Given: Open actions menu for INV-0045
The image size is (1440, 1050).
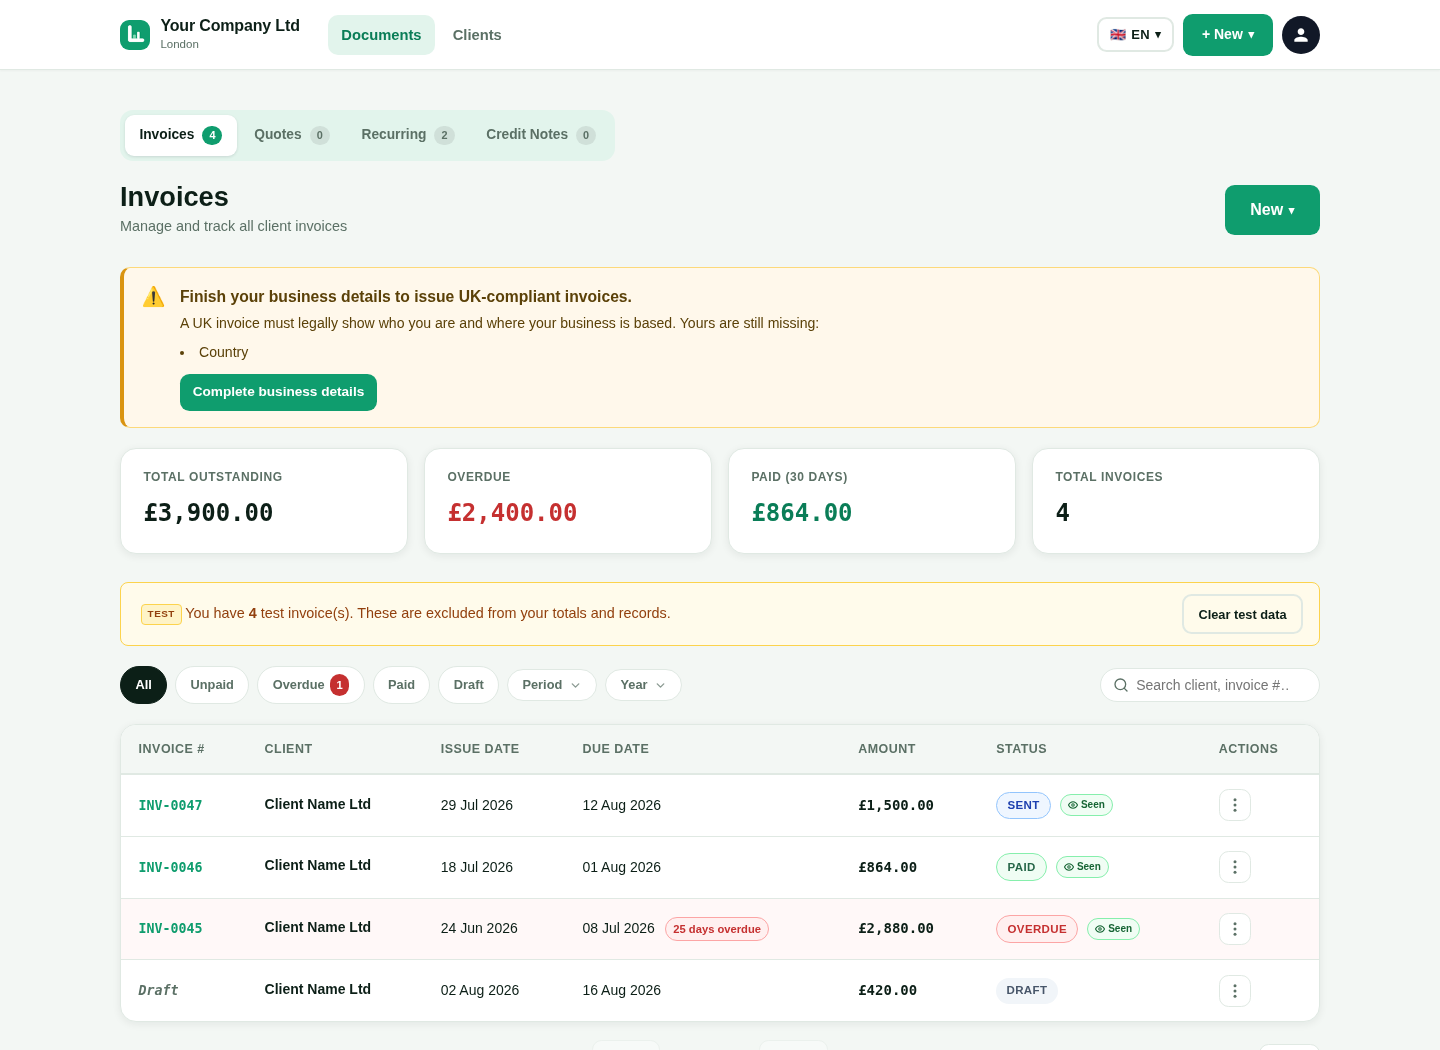Looking at the screenshot, I should tap(1235, 929).
